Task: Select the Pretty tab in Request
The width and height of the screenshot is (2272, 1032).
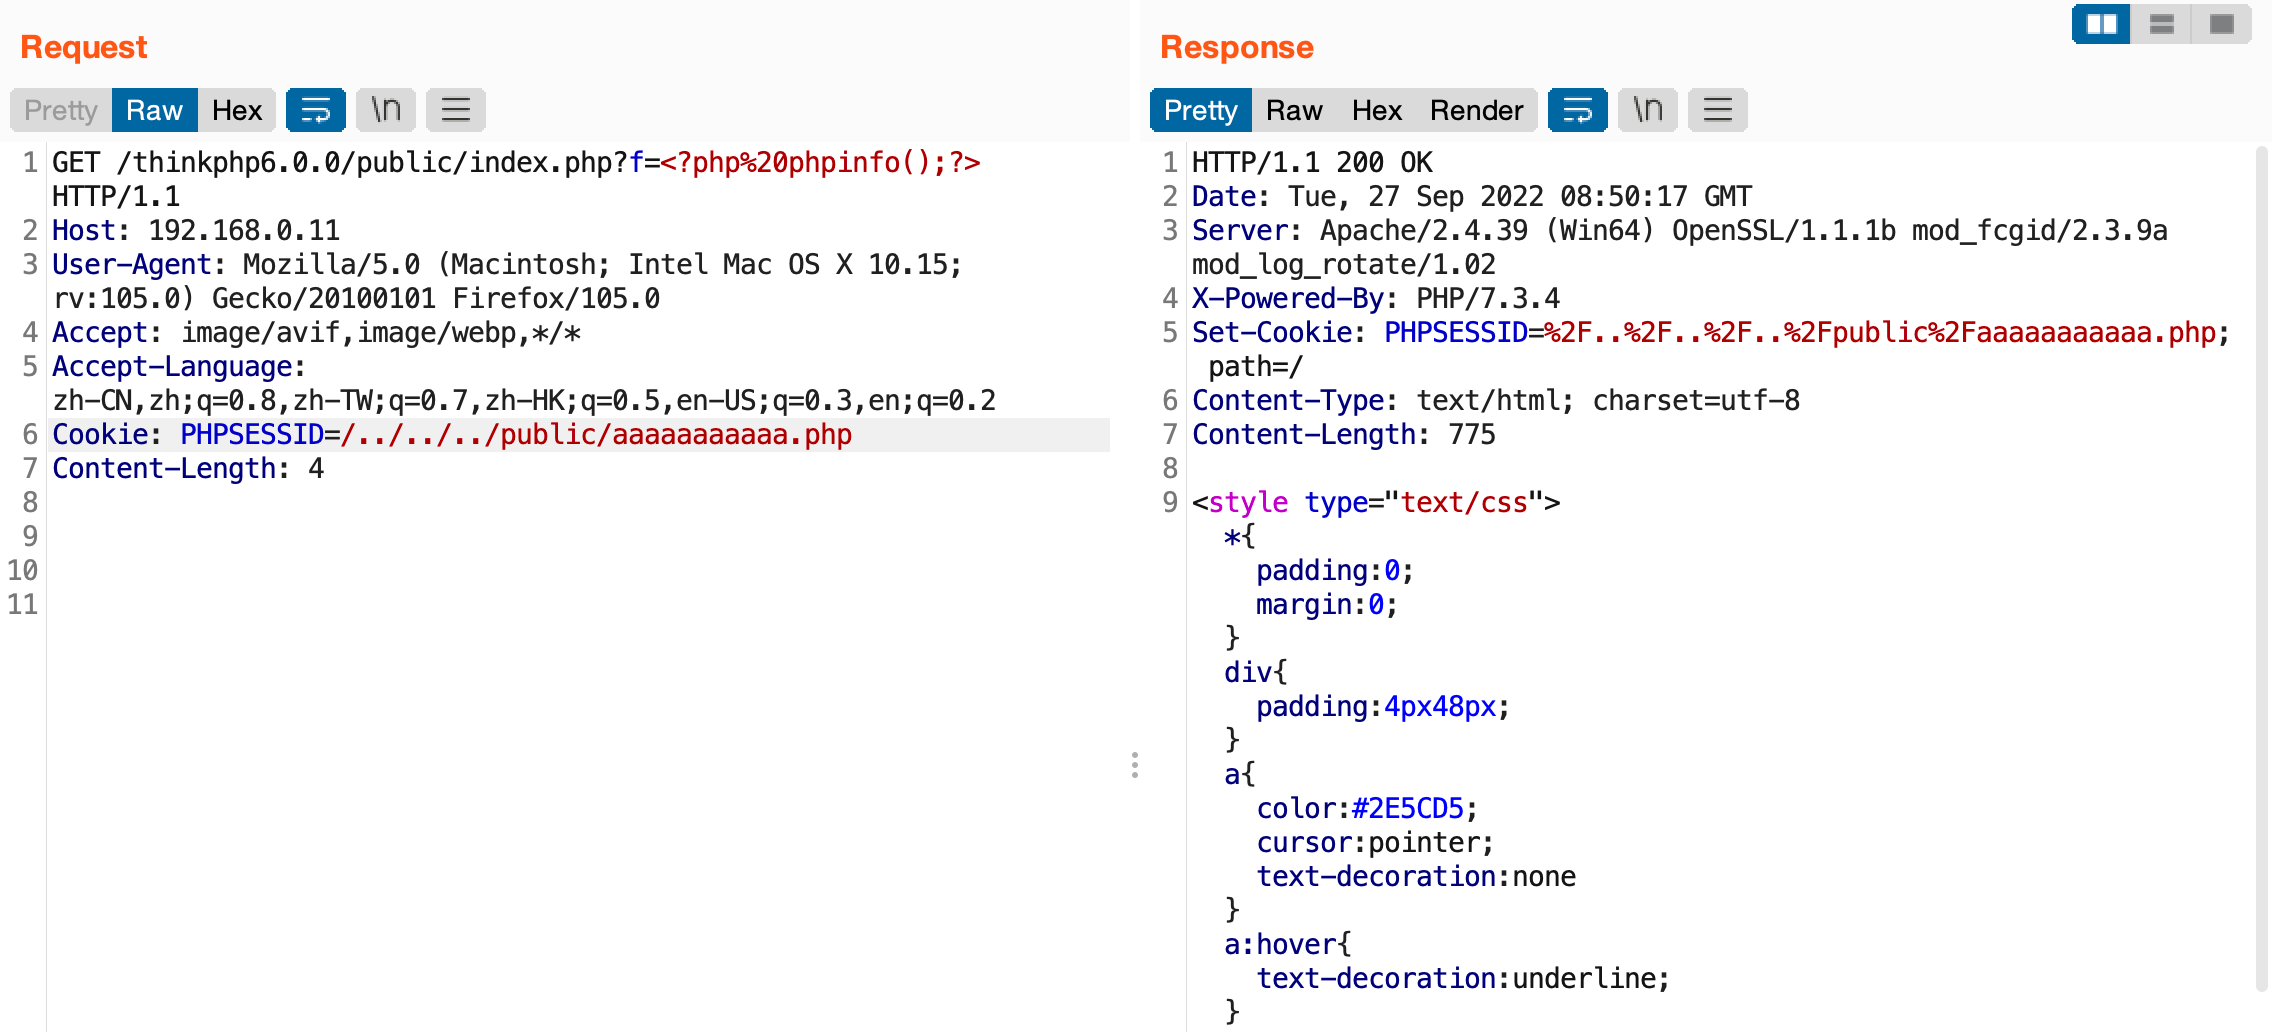Action: (61, 110)
